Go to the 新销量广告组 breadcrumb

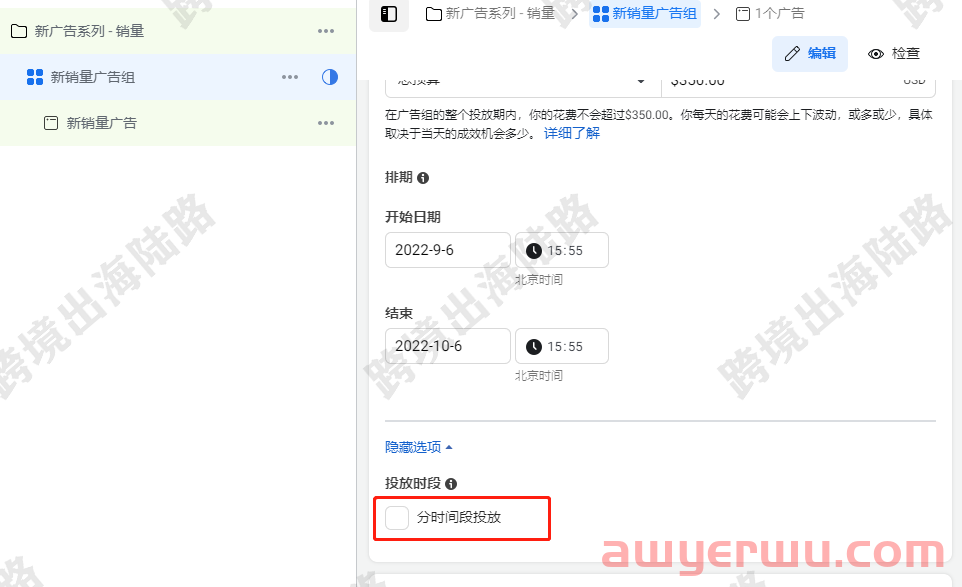coord(645,13)
